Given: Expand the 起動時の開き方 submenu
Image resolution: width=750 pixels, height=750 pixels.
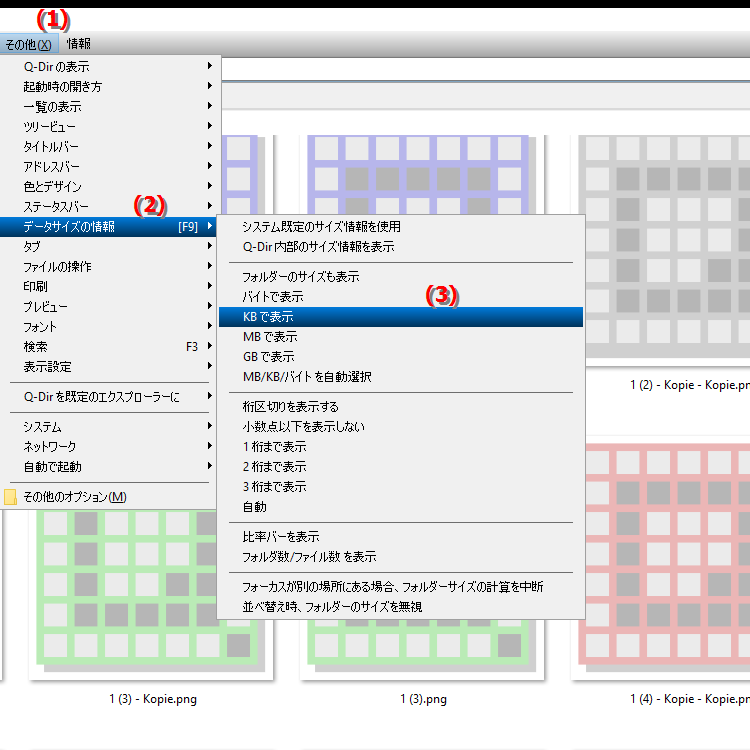Looking at the screenshot, I should [x=109, y=86].
